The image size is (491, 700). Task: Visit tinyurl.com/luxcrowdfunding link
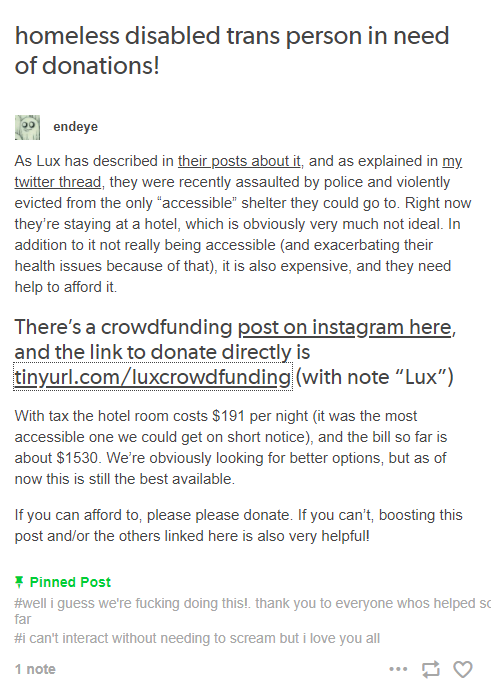click(x=153, y=377)
